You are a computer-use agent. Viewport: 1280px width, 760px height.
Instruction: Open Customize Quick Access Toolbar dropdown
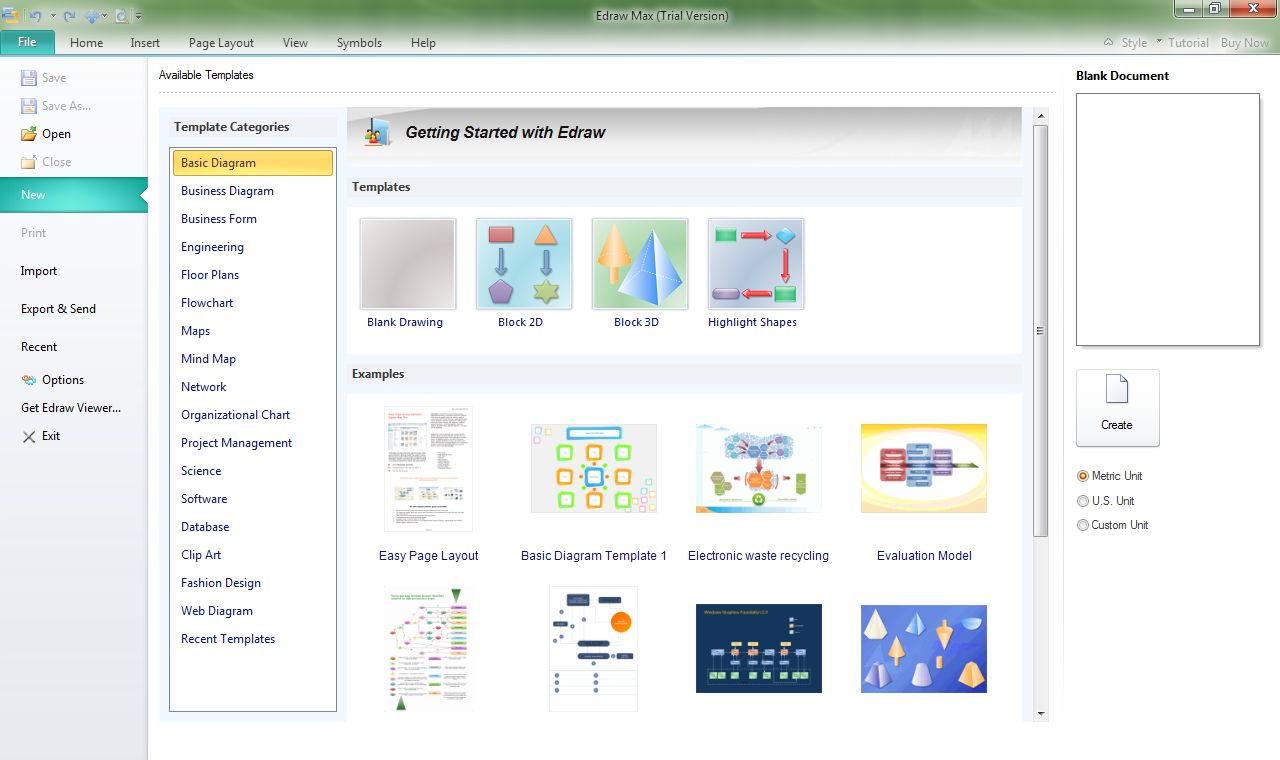tap(138, 17)
